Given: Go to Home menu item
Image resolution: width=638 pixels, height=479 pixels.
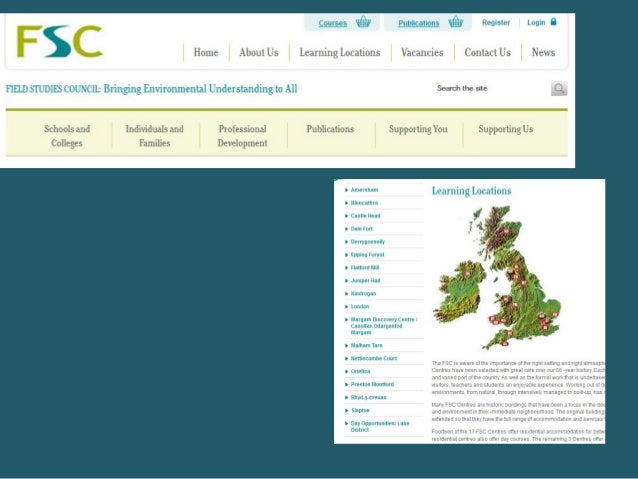Looking at the screenshot, I should (205, 52).
